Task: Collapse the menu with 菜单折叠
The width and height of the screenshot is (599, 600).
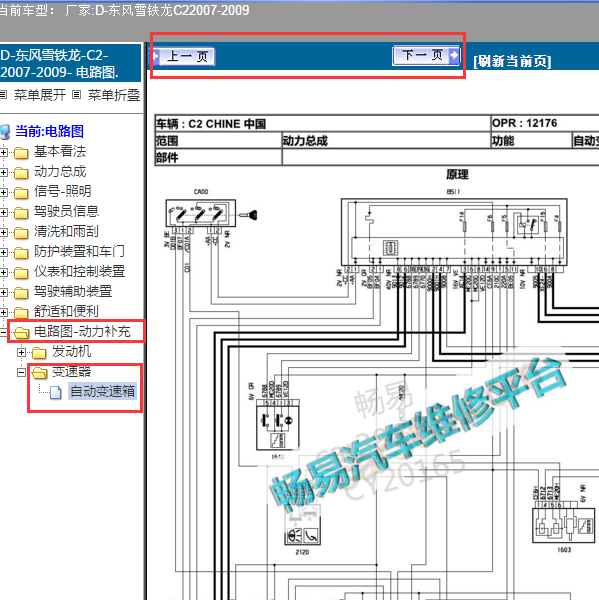Action: [x=114, y=95]
